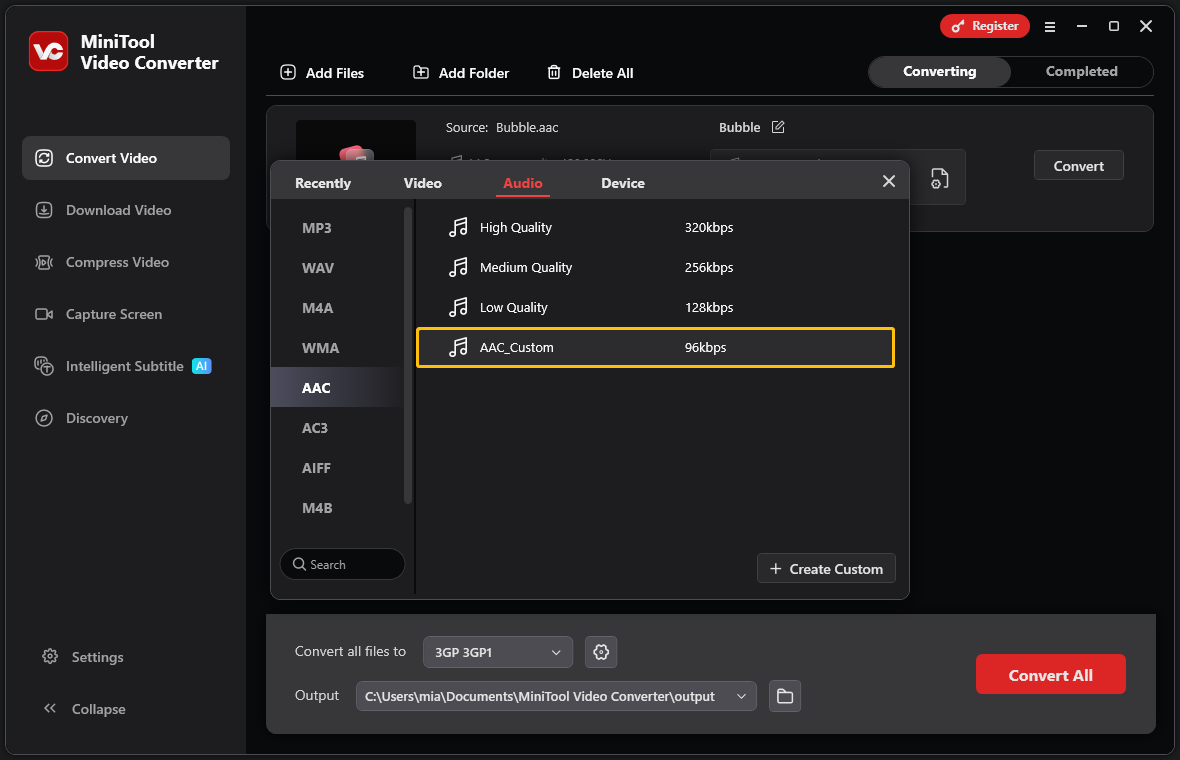The image size is (1180, 760).
Task: Close the format selection popup
Action: pyautogui.click(x=889, y=181)
